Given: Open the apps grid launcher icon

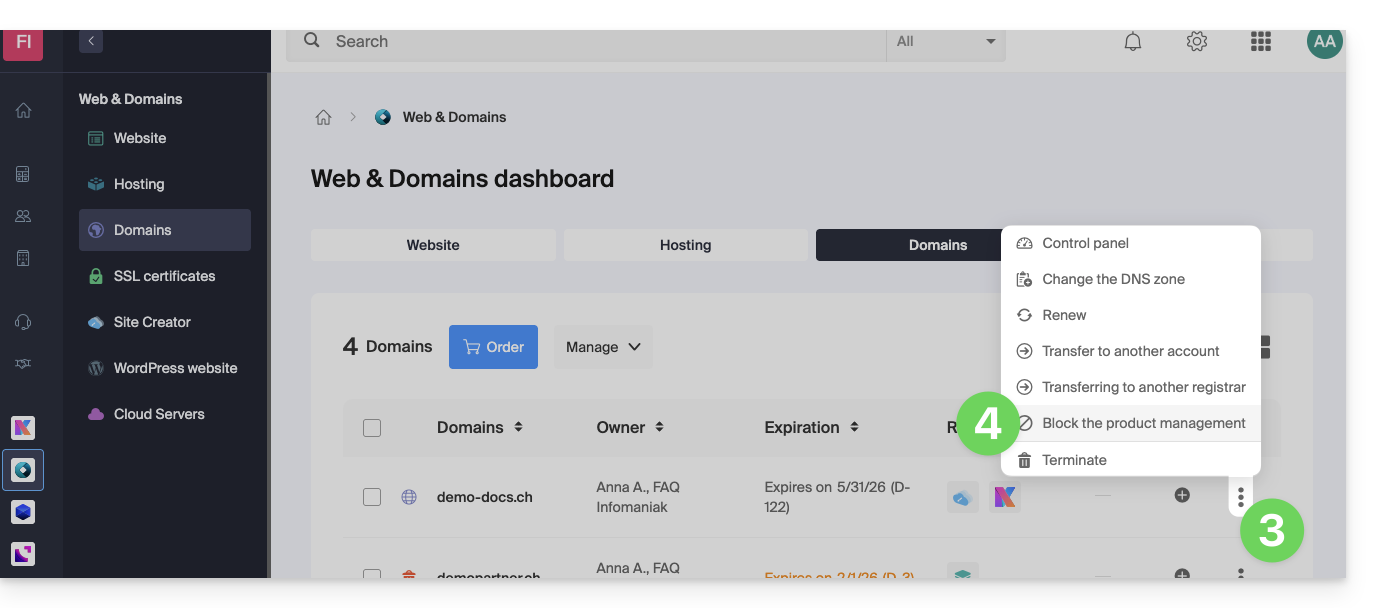Looking at the screenshot, I should (x=1260, y=42).
